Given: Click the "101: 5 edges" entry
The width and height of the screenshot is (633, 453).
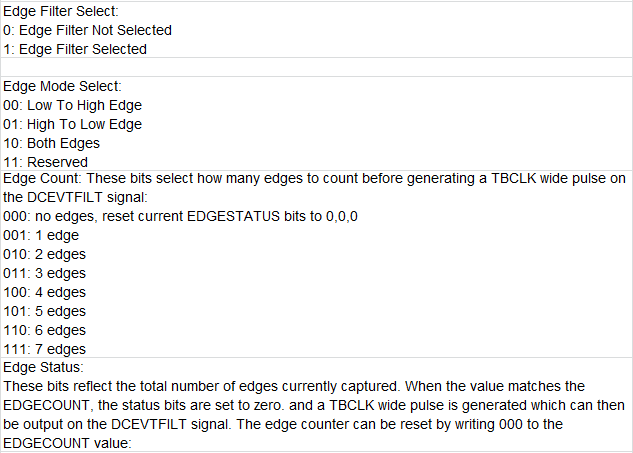Looking at the screenshot, I should tap(44, 311).
